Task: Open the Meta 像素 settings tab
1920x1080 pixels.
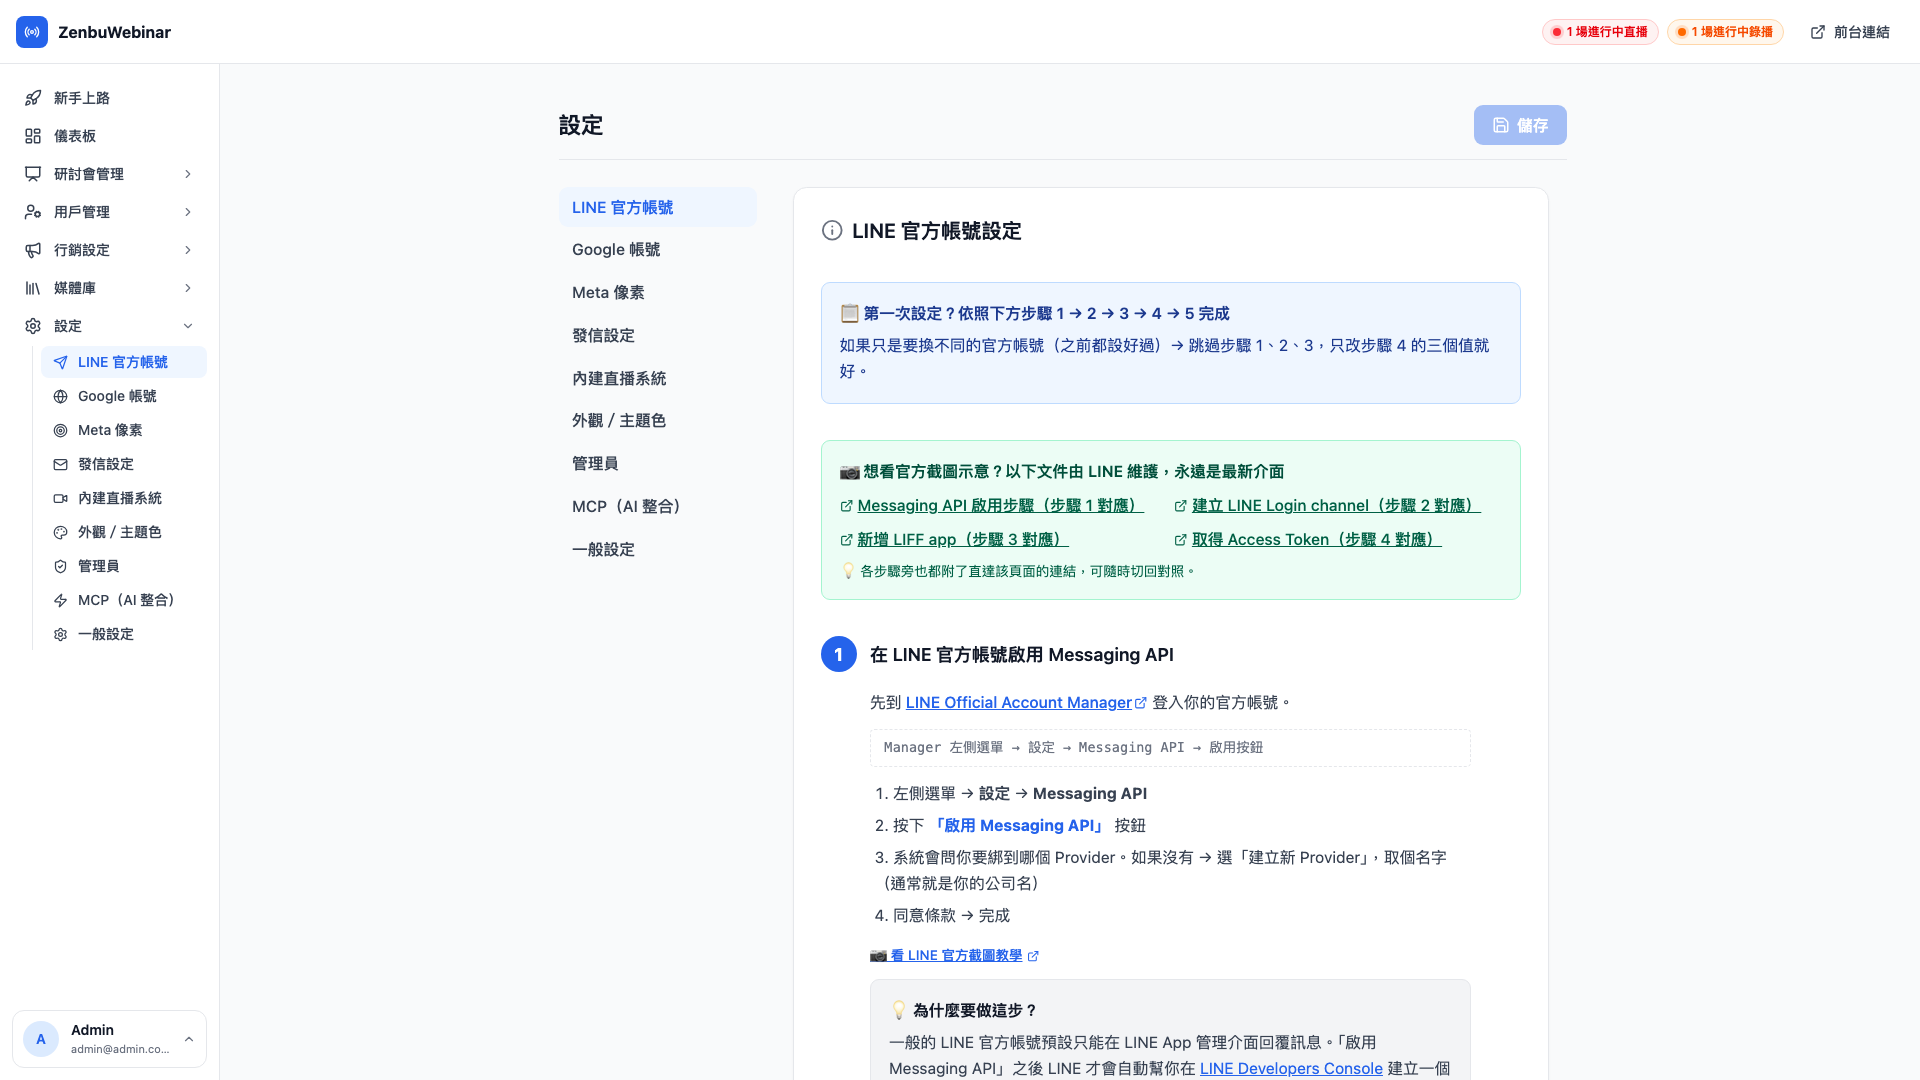Action: (x=658, y=293)
